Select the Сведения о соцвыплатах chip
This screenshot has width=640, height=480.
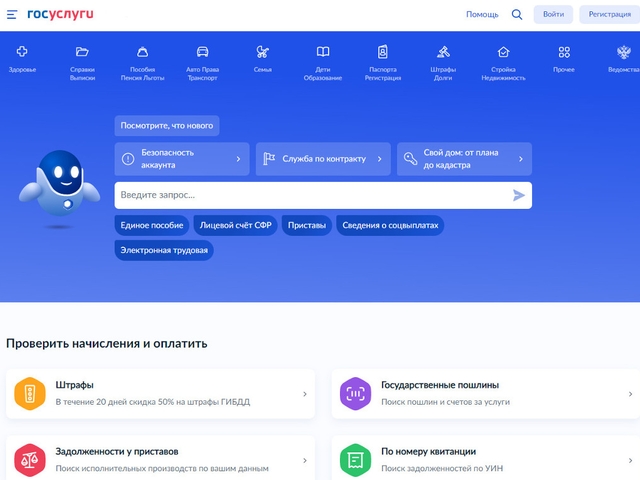390,225
